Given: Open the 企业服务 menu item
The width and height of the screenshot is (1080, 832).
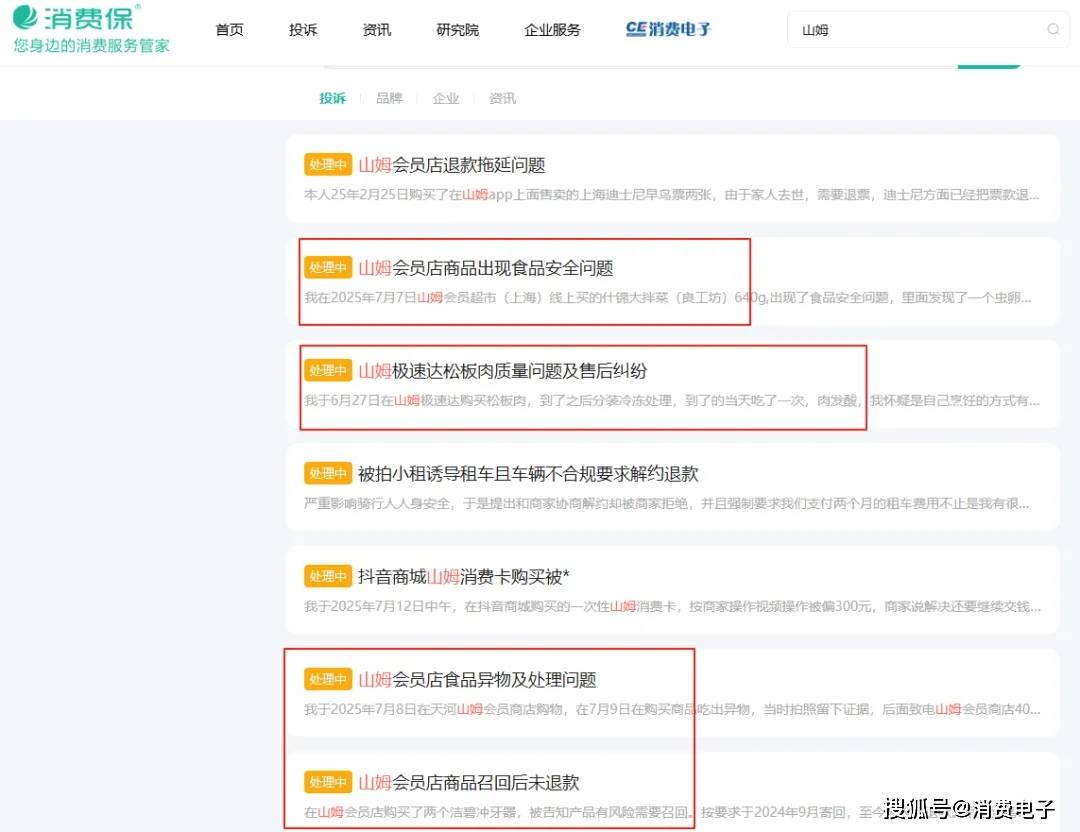Looking at the screenshot, I should tap(552, 30).
